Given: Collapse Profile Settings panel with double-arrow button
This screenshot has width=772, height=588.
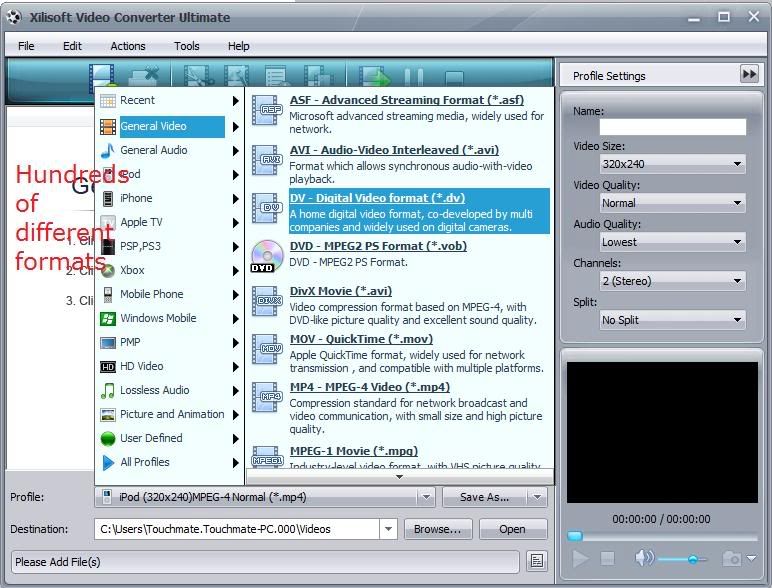Looking at the screenshot, I should 749,75.
